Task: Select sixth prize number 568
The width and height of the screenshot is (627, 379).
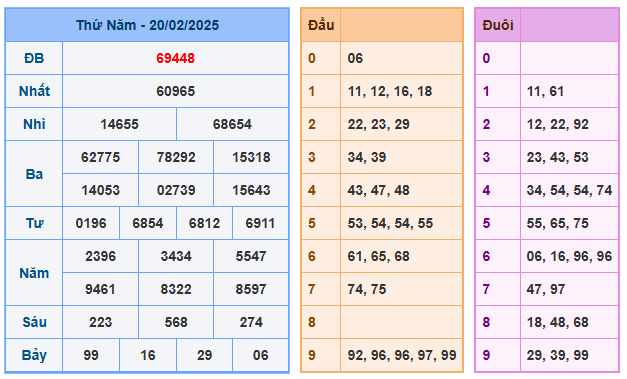Action: coord(176,322)
